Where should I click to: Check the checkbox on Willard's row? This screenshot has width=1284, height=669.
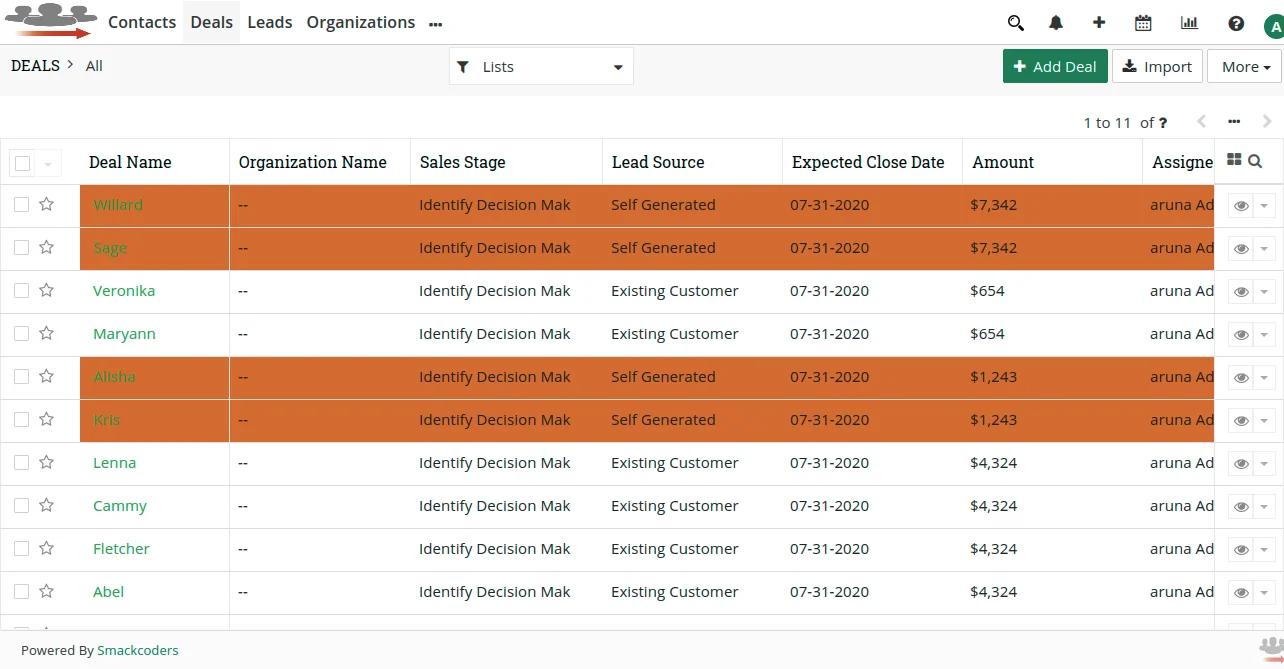22,205
